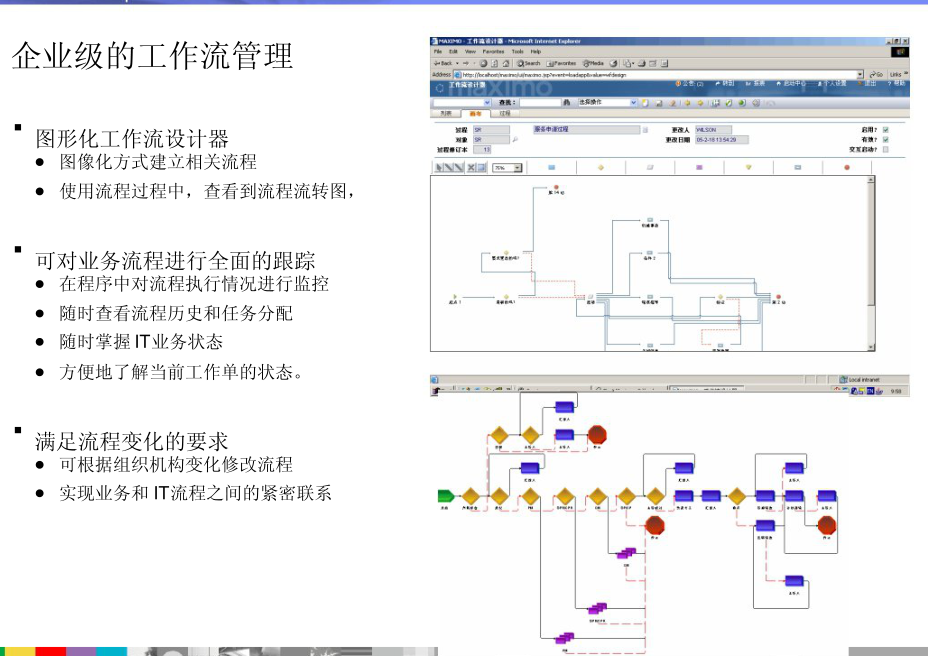
Task: Select the red stop node palette icon
Action: [846, 167]
